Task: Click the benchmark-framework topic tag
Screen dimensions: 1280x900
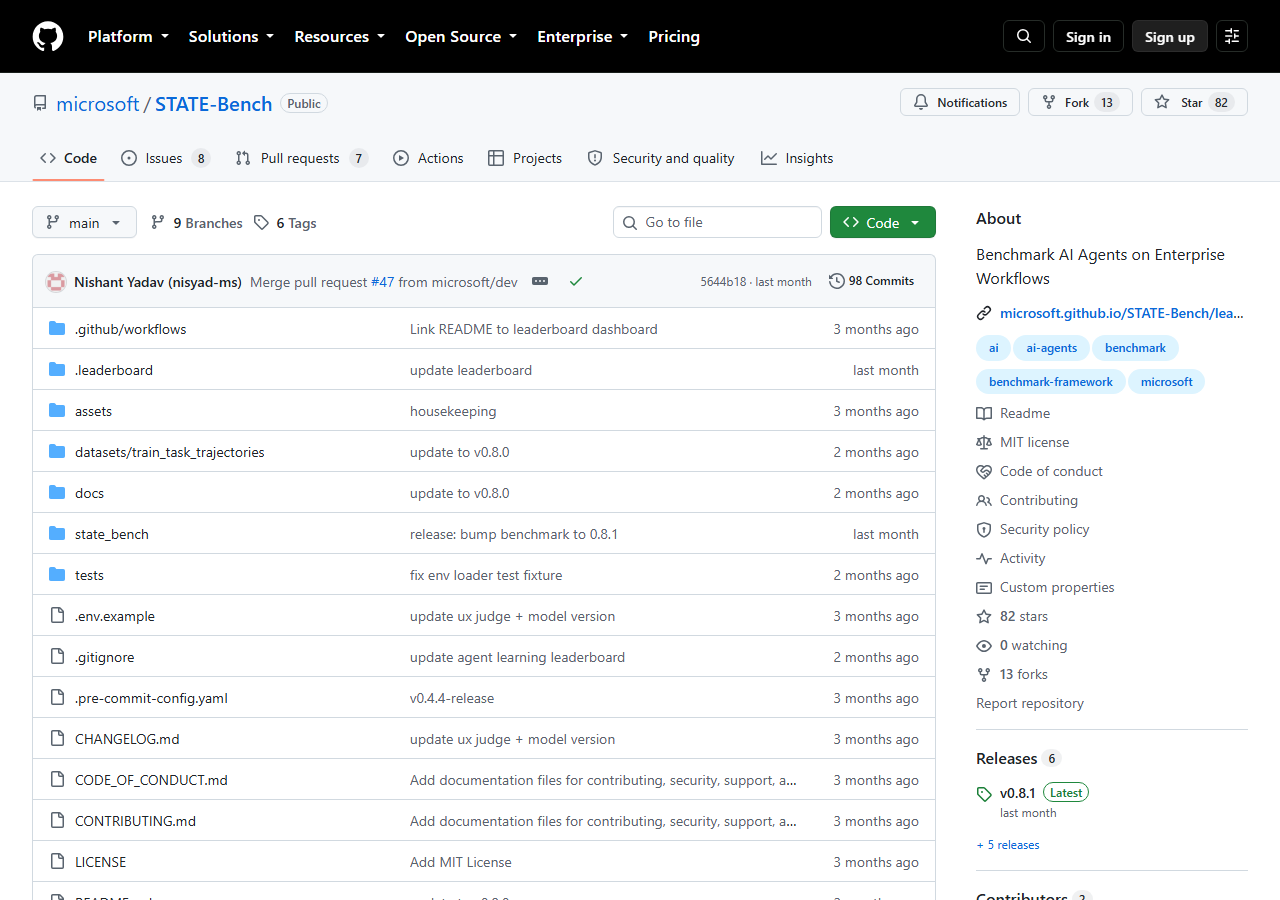Action: (1050, 381)
